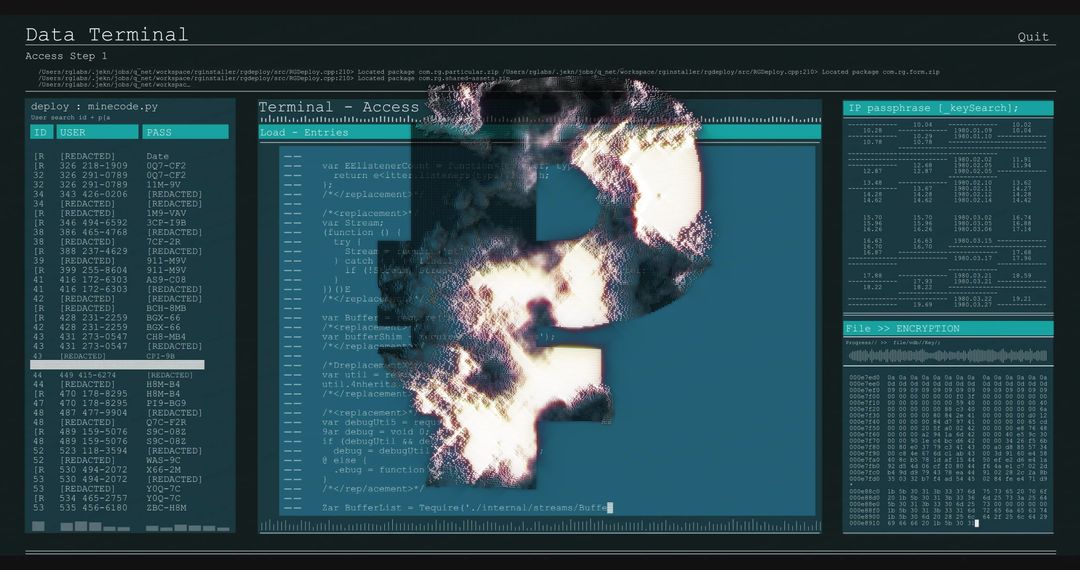Select pass code 11M-9V
The height and width of the screenshot is (570, 1080).
click(x=163, y=184)
